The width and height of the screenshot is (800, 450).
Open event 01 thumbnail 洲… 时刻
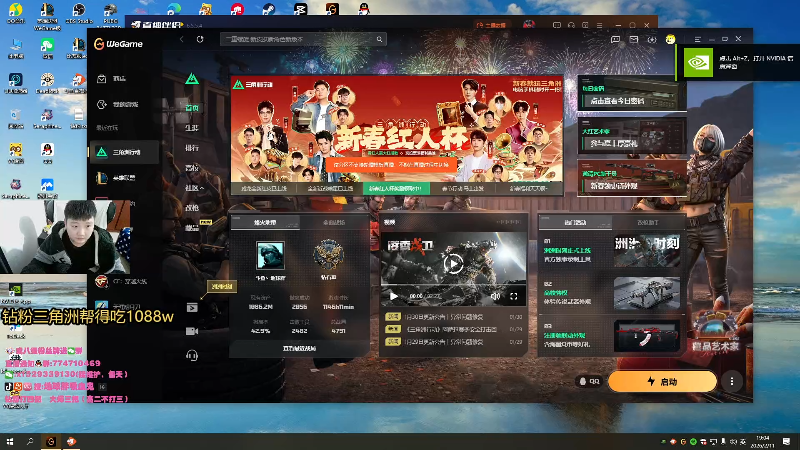(646, 251)
